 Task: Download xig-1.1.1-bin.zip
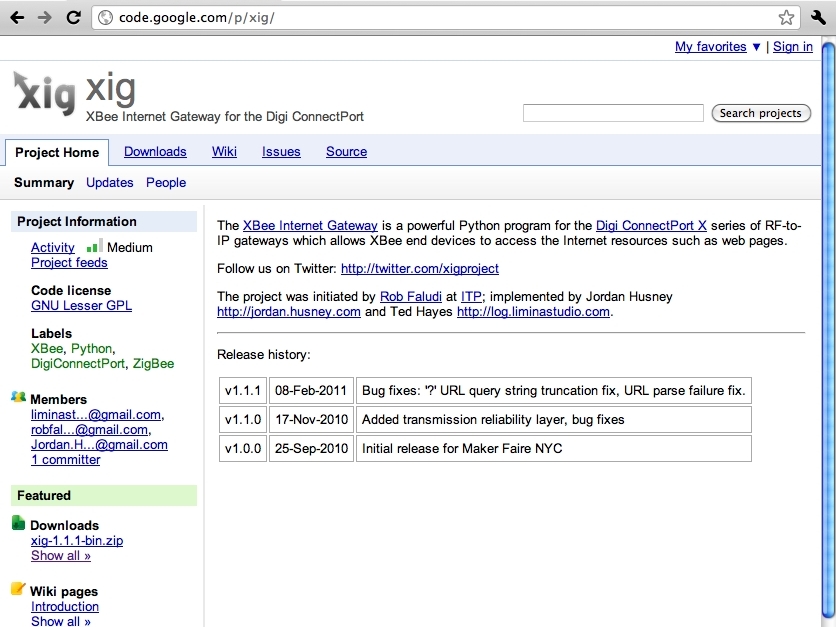point(77,541)
